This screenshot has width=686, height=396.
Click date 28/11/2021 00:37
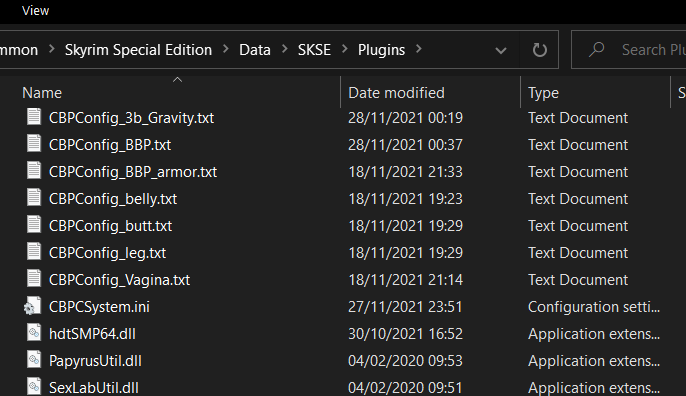[405, 145]
